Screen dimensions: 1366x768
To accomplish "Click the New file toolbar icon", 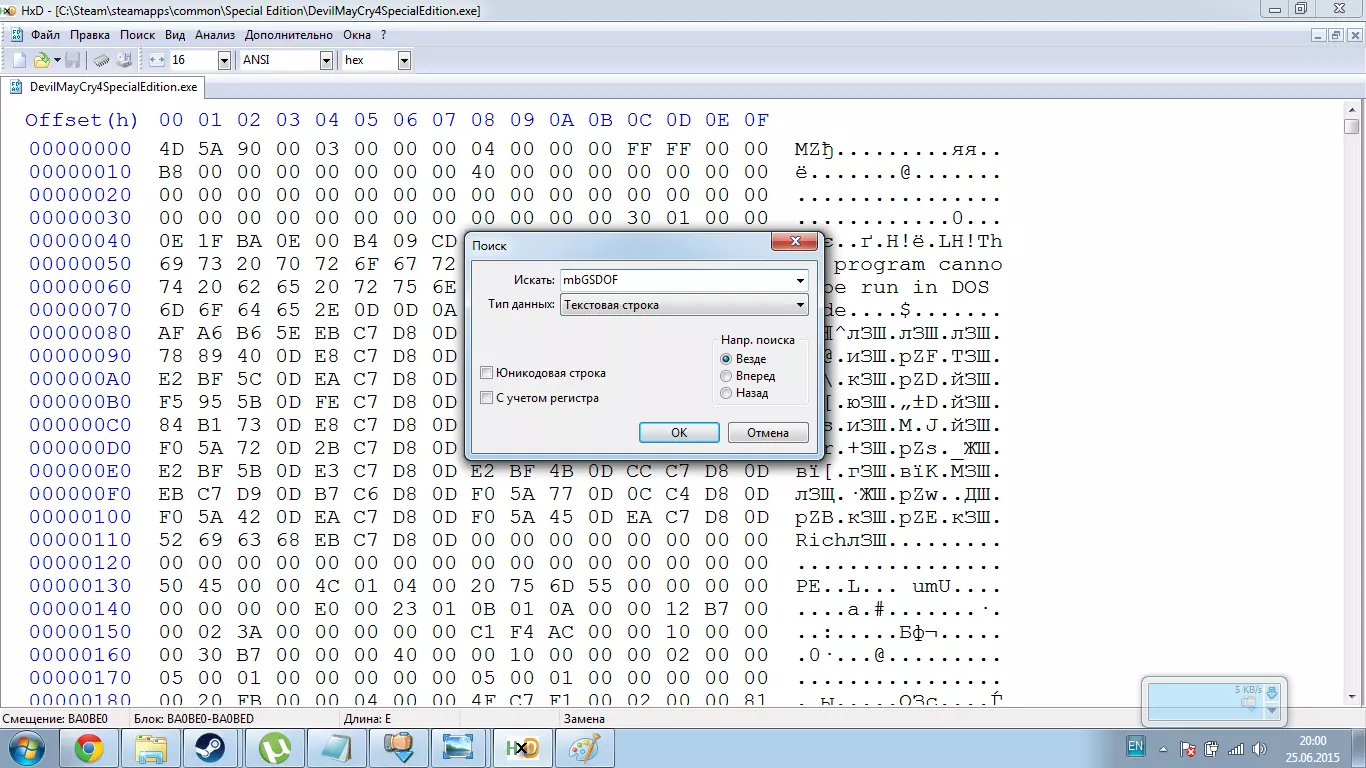I will tap(18, 60).
